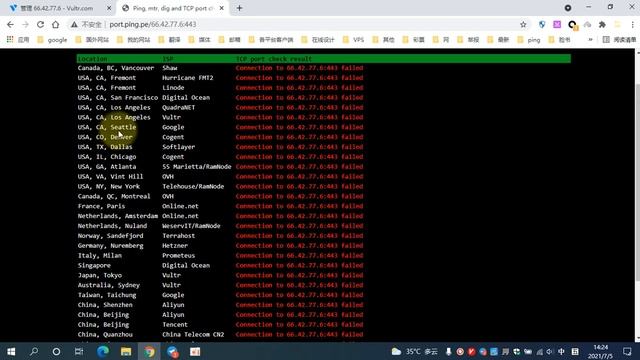The height and width of the screenshot is (360, 640).
Task: Select the Hurricane FMT2 ISP entry
Action: (187, 78)
